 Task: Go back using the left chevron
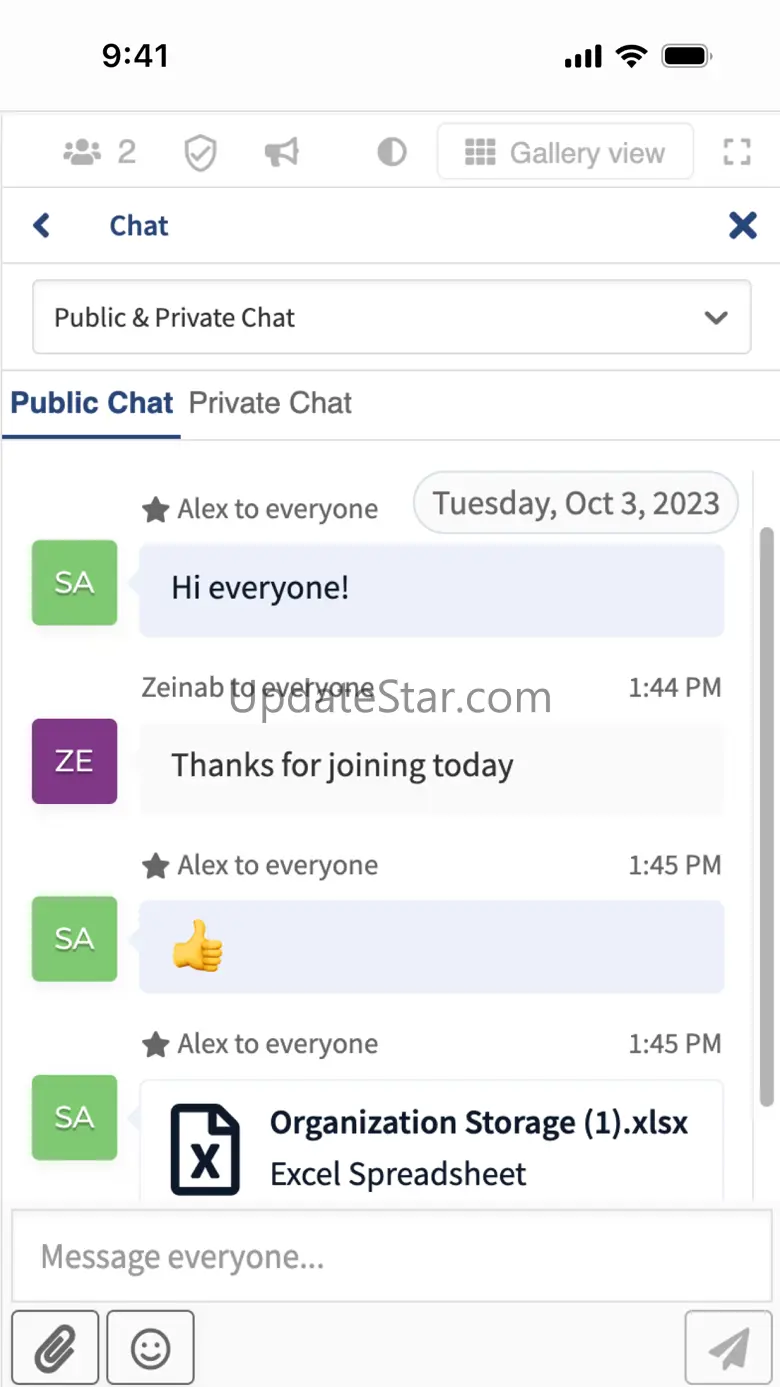(42, 226)
